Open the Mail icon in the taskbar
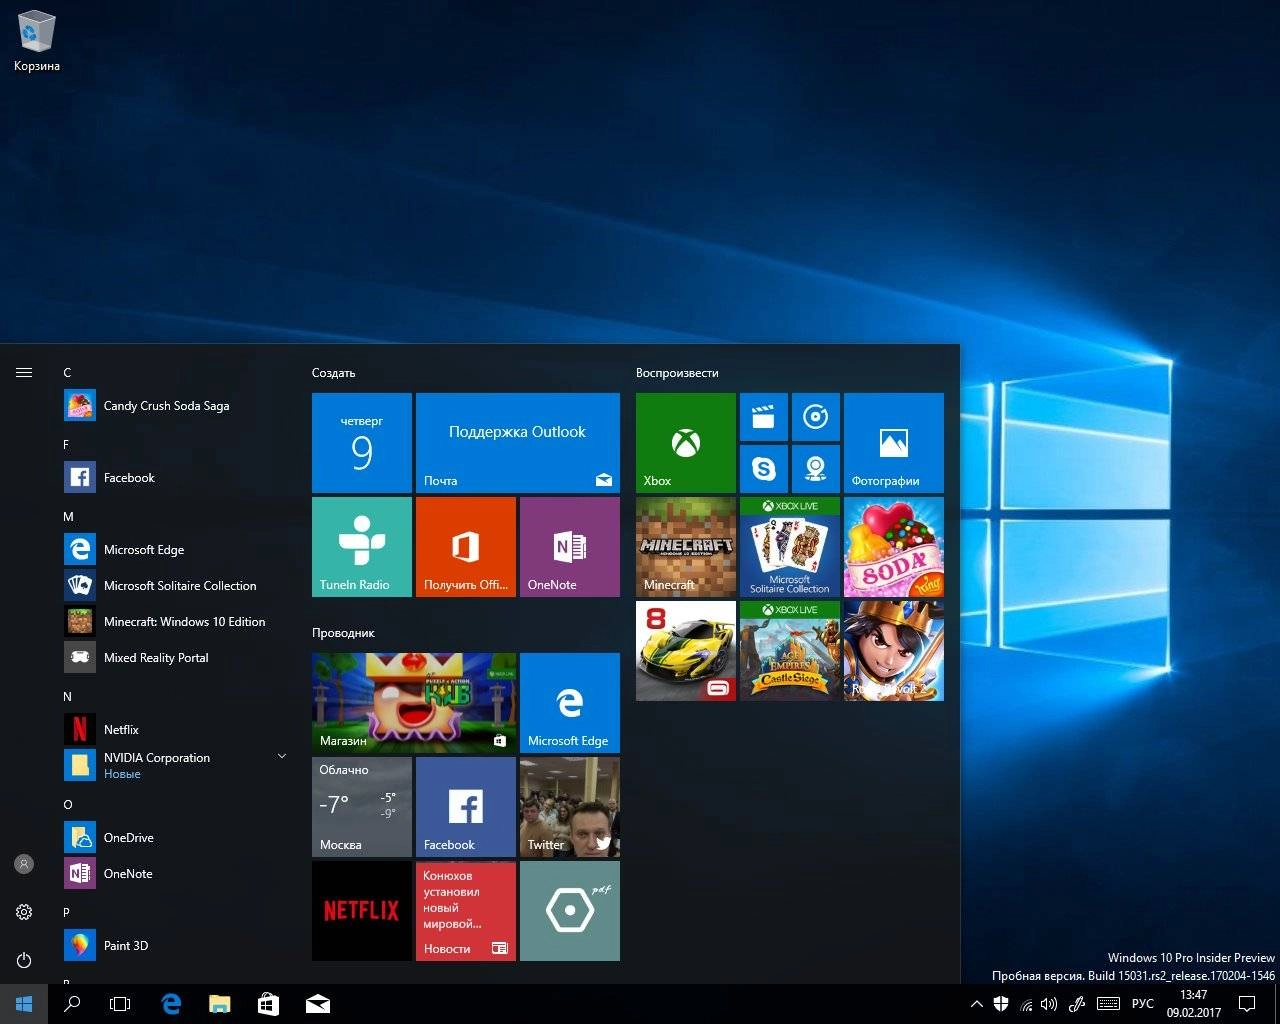Screen dimensions: 1280x1024 [317, 1004]
